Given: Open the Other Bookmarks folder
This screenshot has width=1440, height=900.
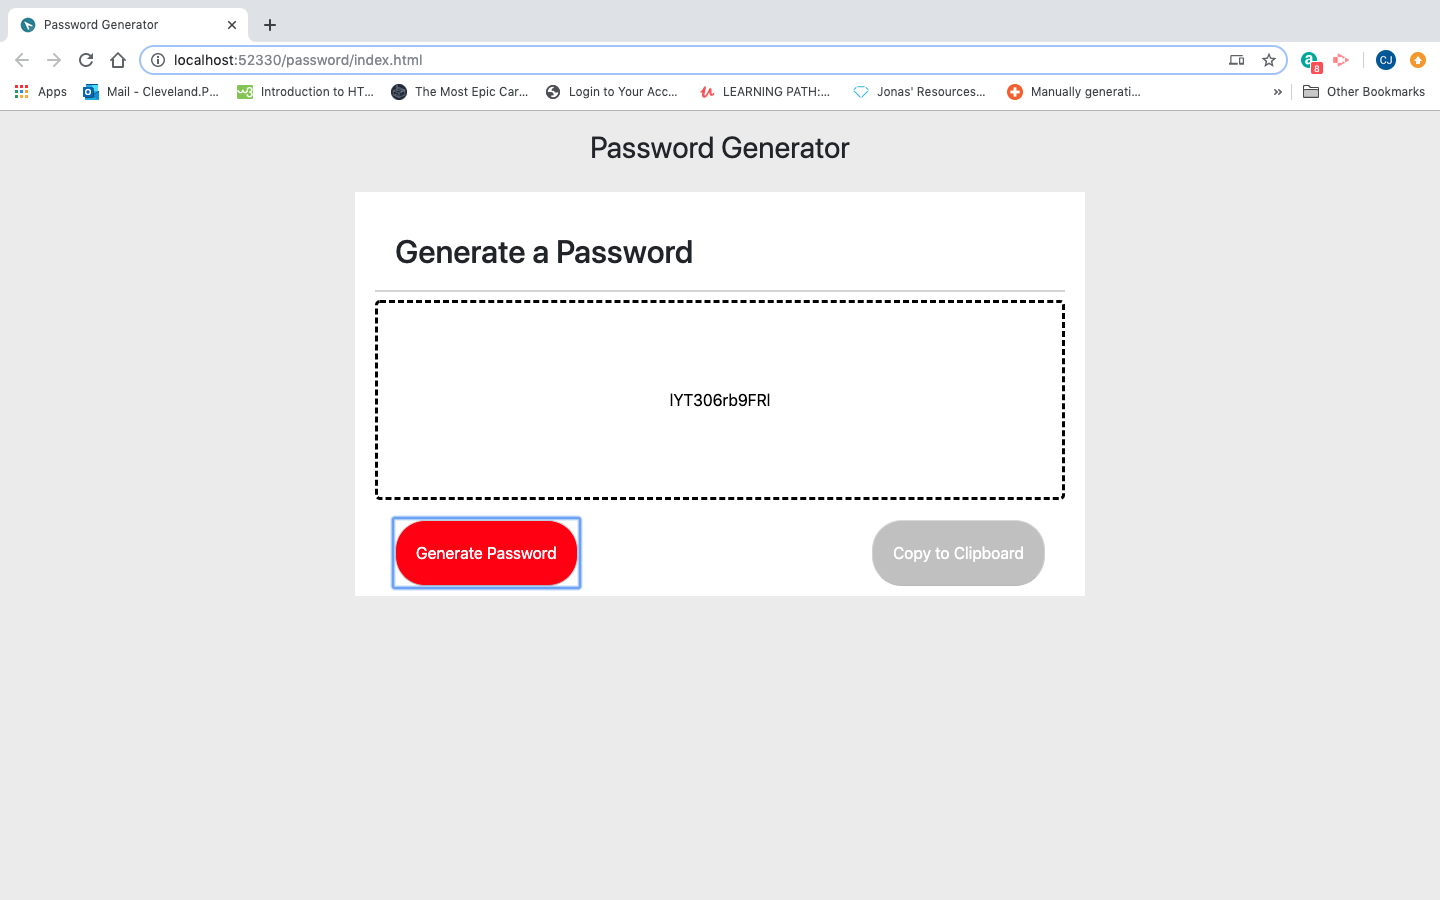Looking at the screenshot, I should coord(1364,91).
